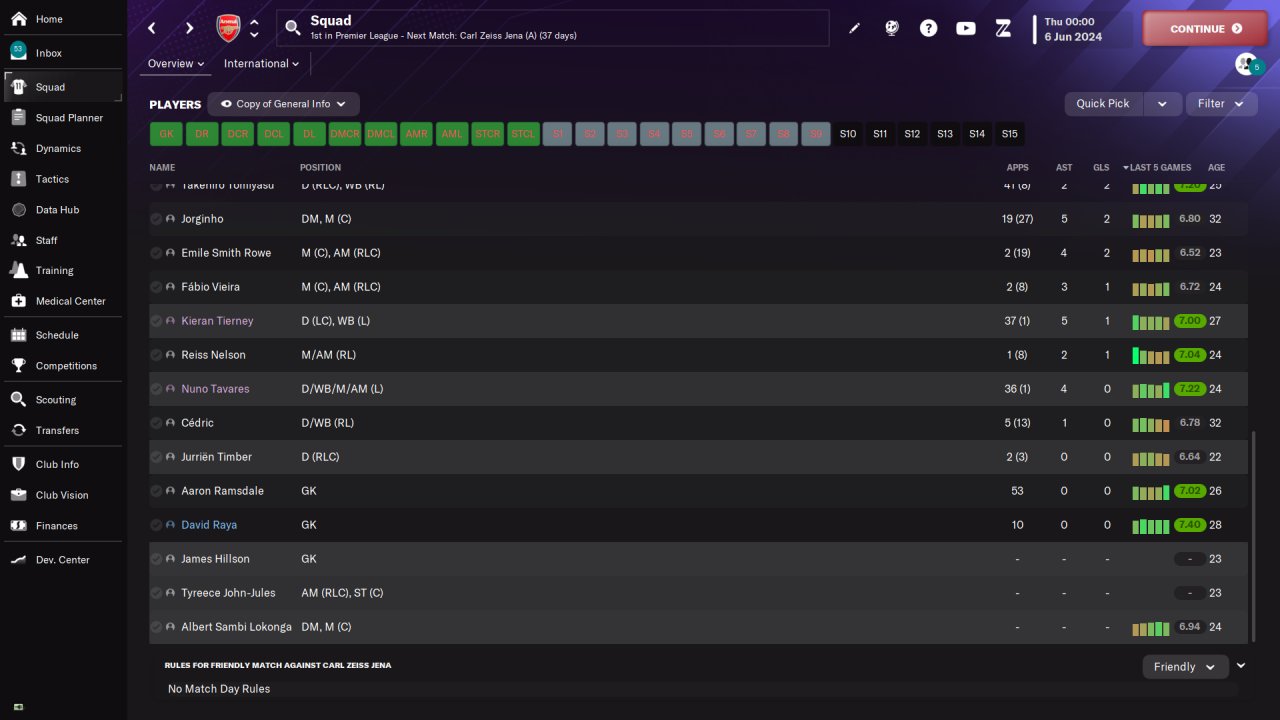Open the Friendly rules dropdown
Image resolution: width=1280 pixels, height=720 pixels.
(x=1185, y=667)
